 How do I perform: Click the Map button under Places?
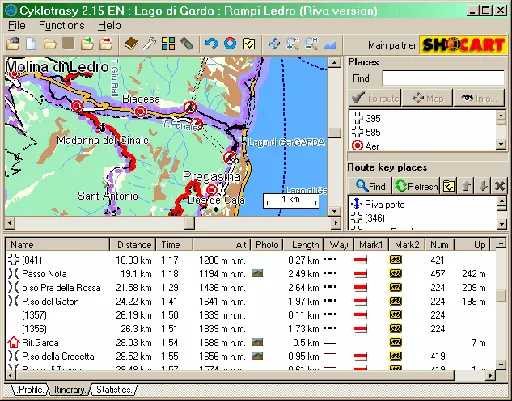coord(428,98)
